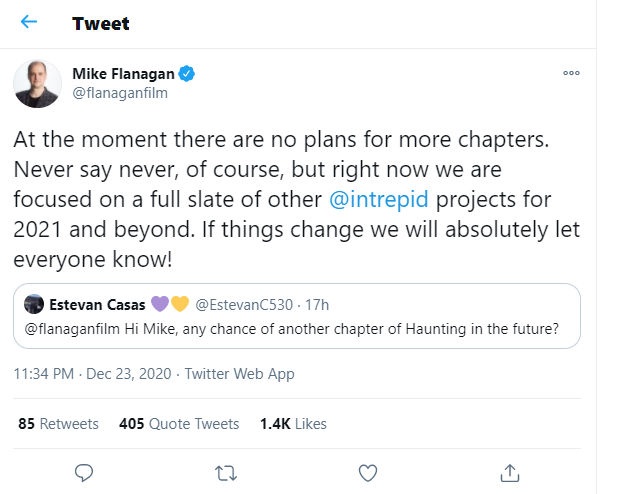Screen dimensions: 620x494
Task: Click Estevan Casas small avatar
Action: coord(33,304)
